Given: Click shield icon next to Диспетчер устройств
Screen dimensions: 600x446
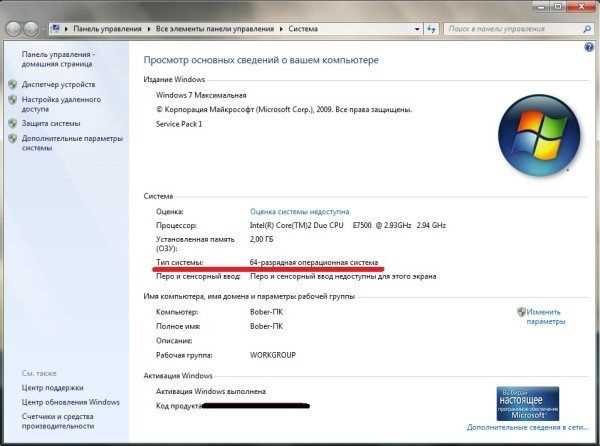Looking at the screenshot, I should [13, 84].
